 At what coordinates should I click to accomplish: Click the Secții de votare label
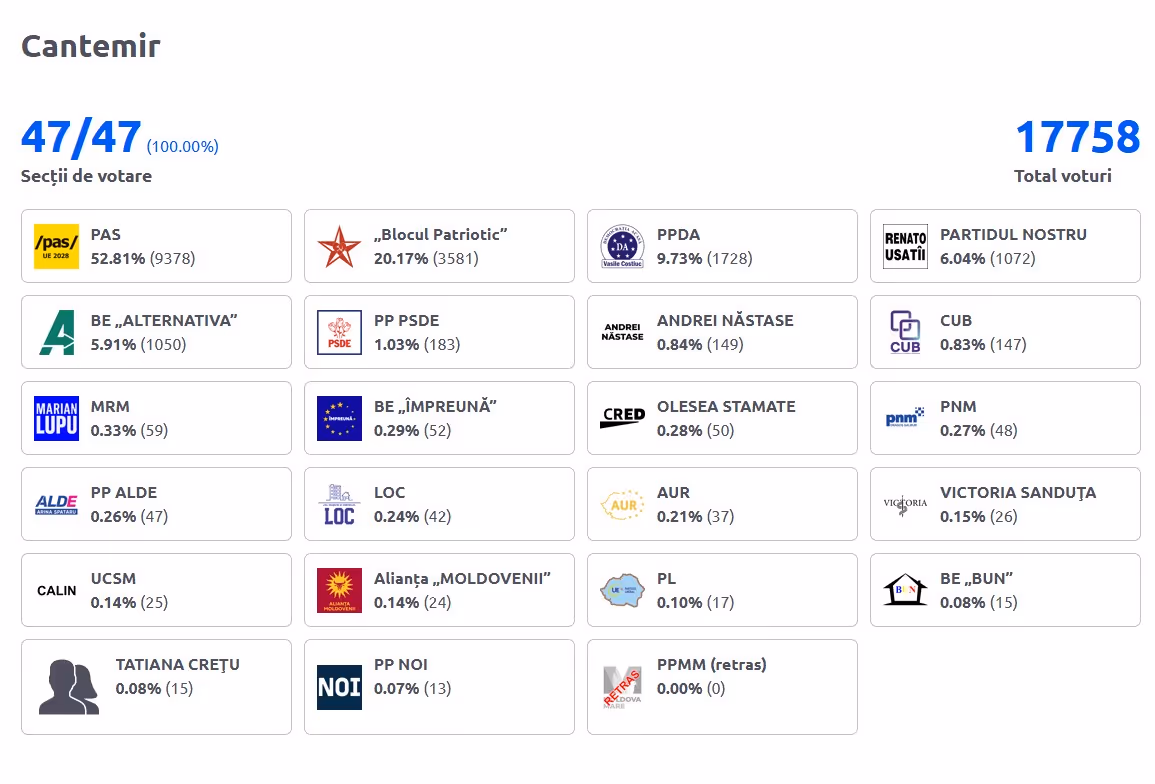point(86,176)
